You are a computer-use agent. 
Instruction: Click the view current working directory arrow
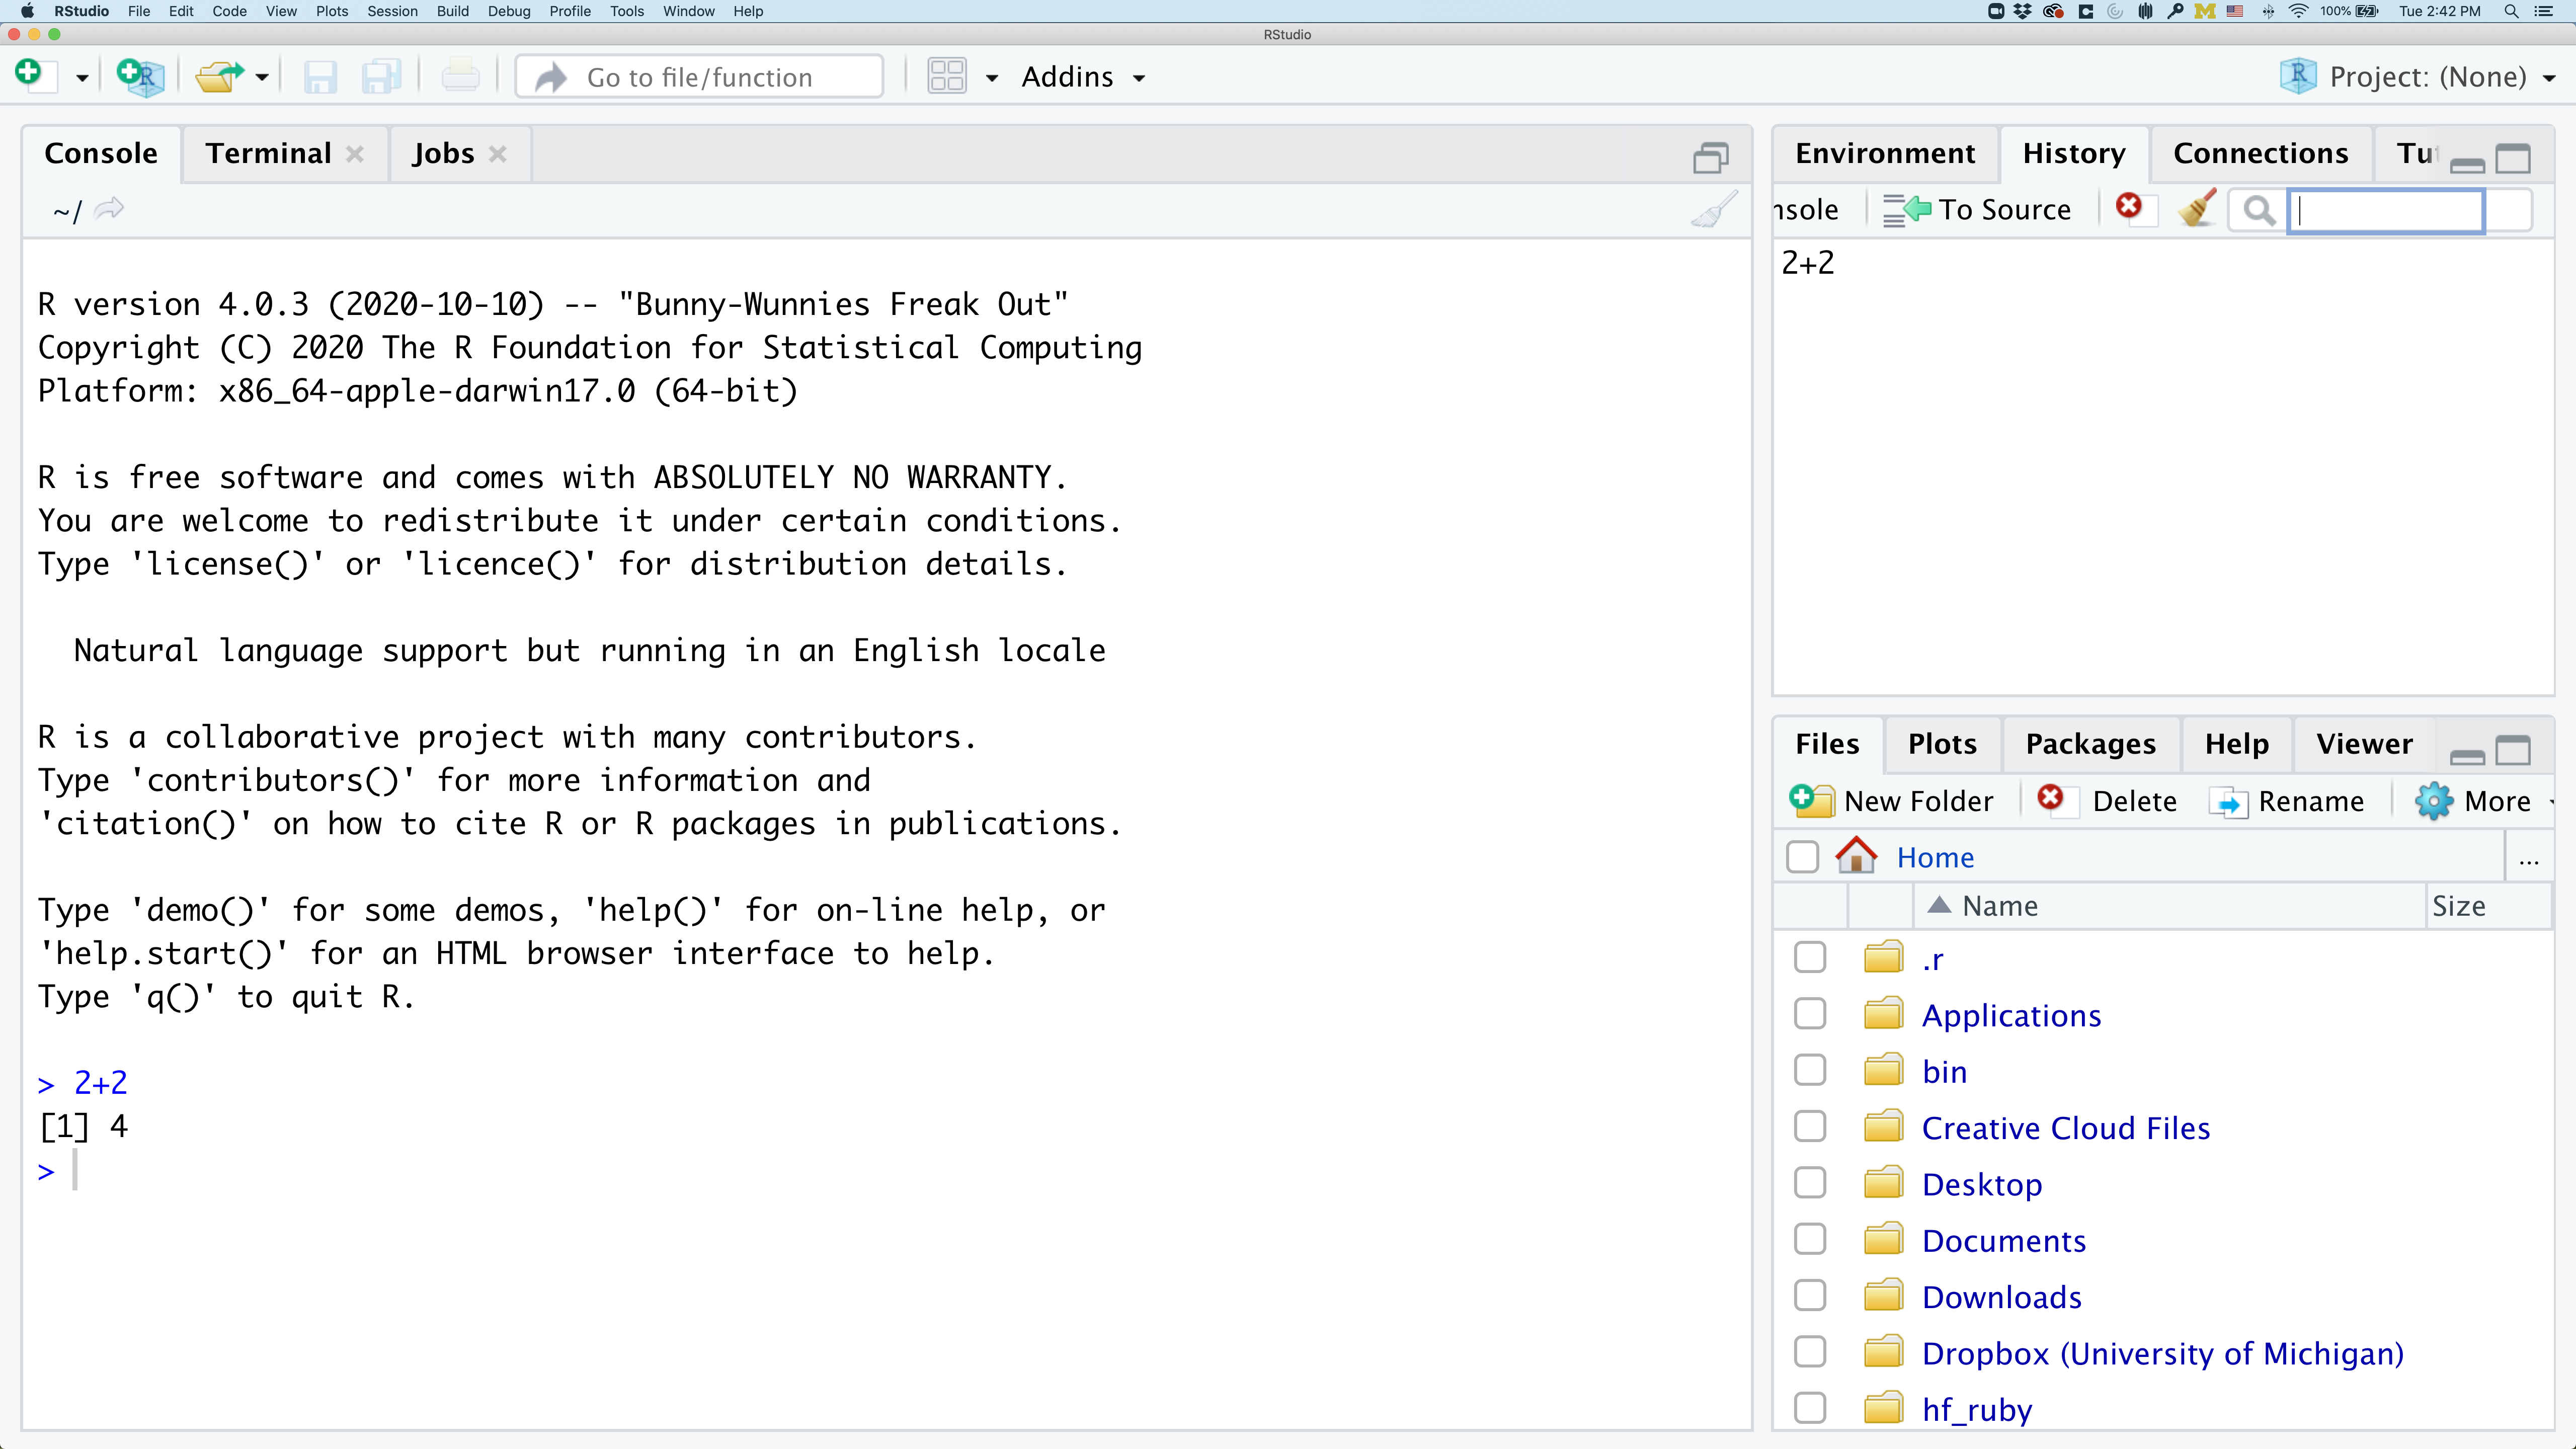tap(109, 209)
